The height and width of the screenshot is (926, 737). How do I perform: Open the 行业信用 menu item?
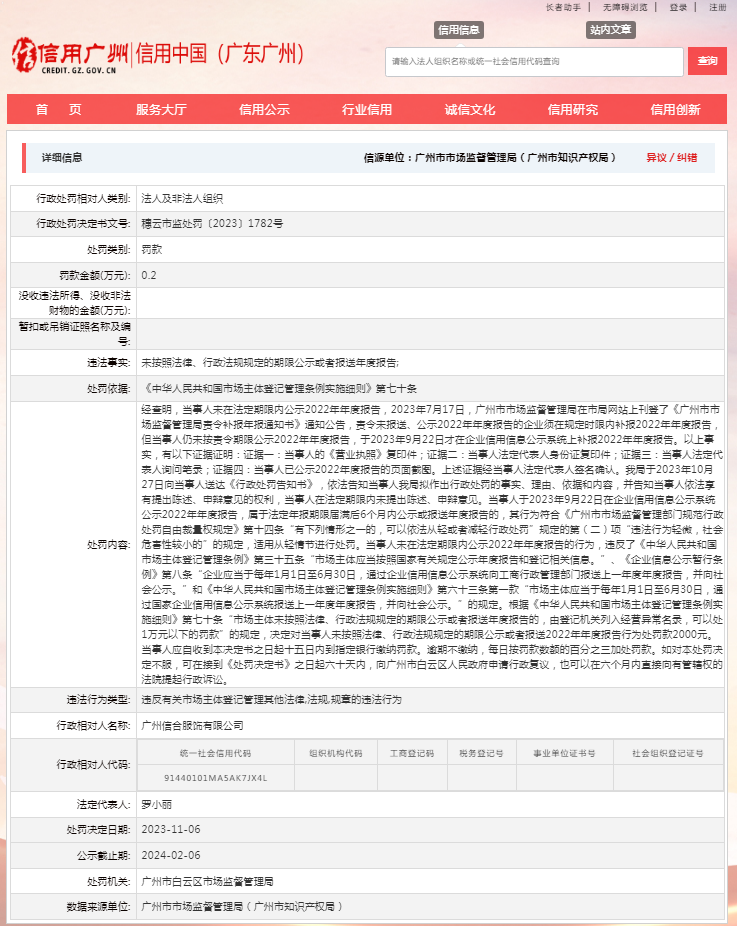[367, 109]
